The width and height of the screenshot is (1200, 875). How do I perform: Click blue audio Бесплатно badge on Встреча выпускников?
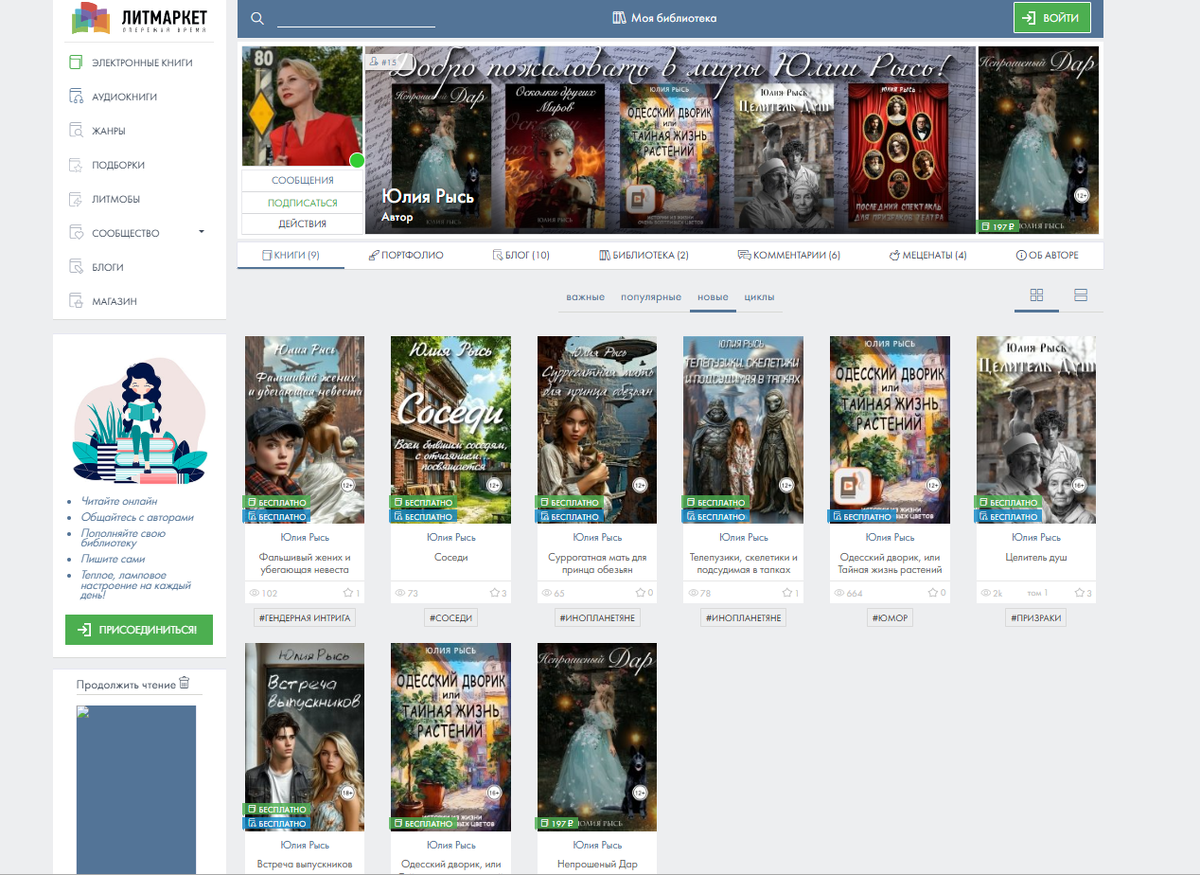277,824
